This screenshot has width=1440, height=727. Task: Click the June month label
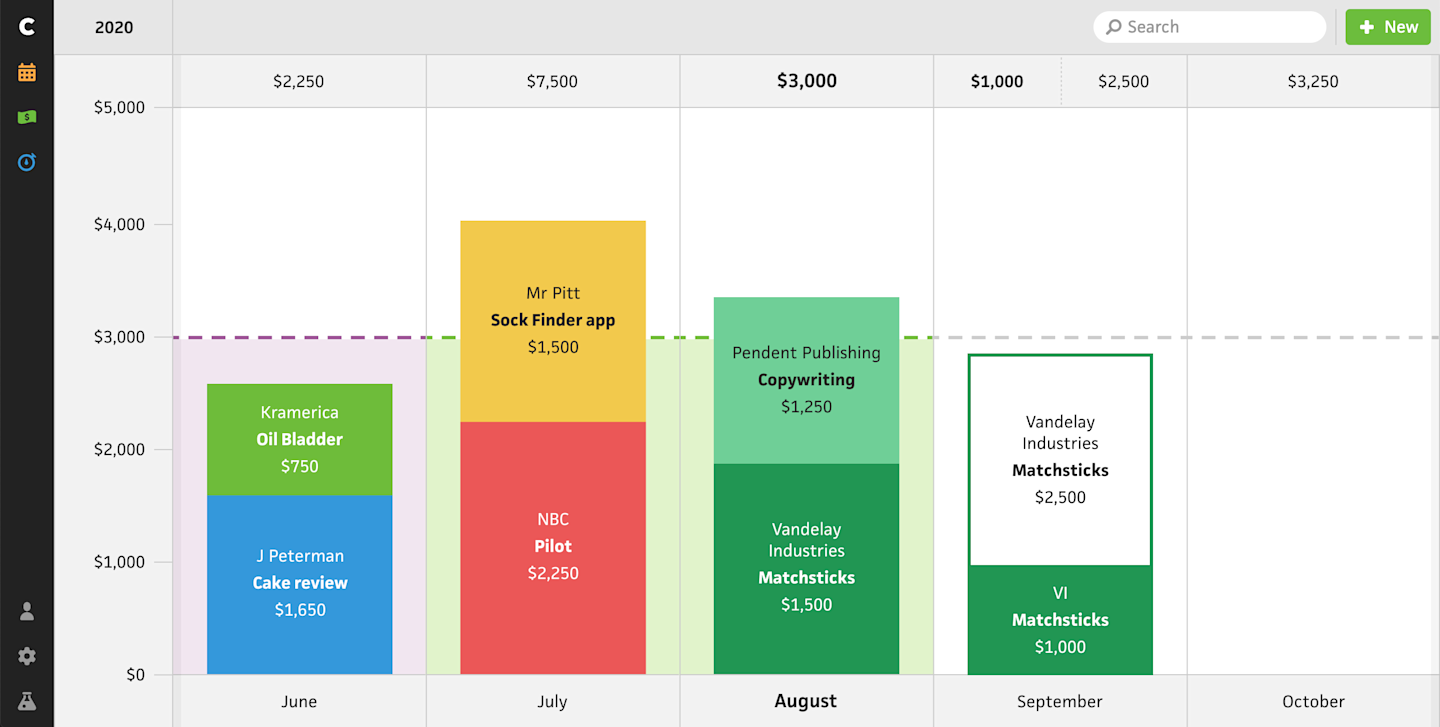pyautogui.click(x=299, y=702)
